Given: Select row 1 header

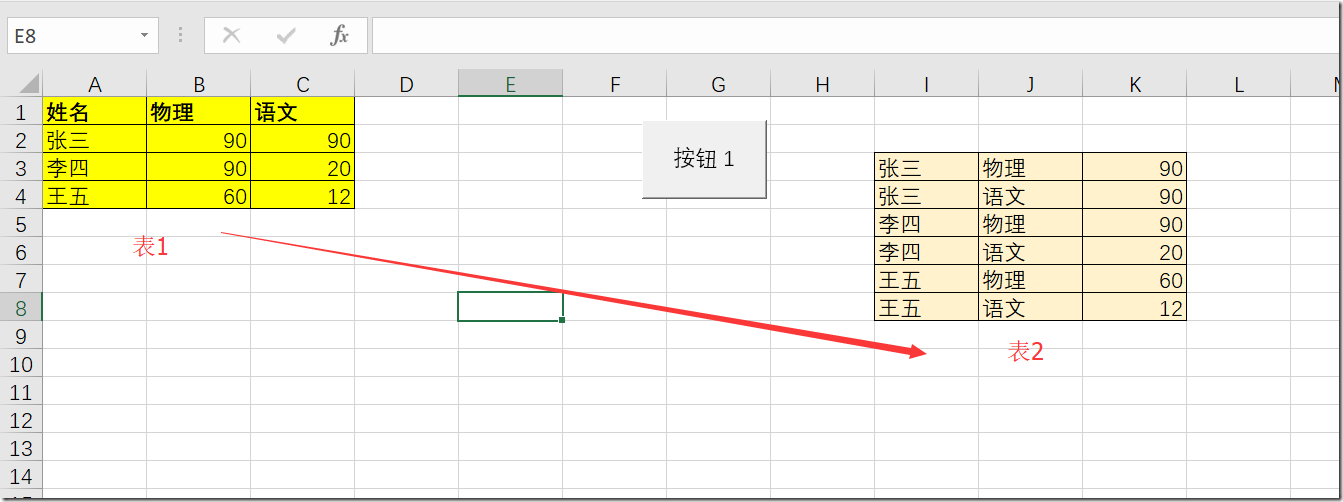Looking at the screenshot, I should coord(21,111).
